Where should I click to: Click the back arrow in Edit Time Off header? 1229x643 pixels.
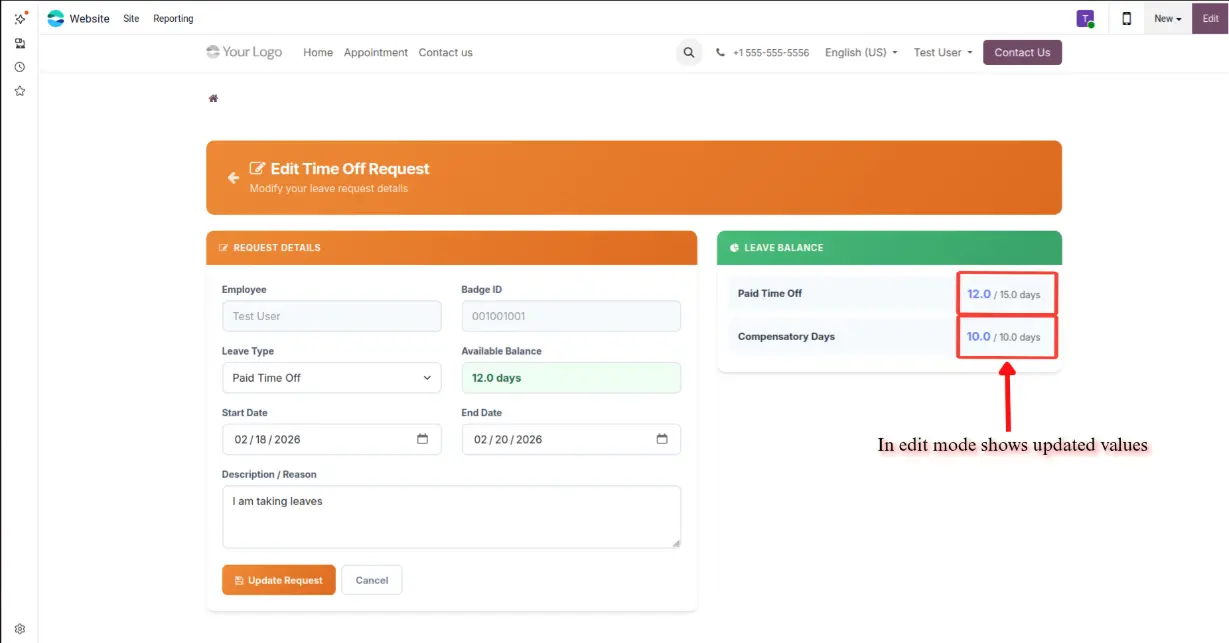[233, 178]
